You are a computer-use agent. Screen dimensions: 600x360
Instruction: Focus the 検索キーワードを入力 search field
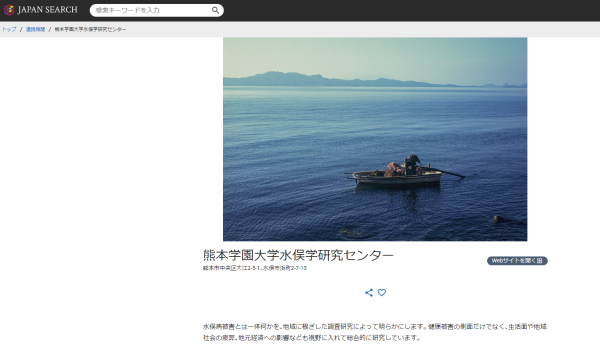pos(152,10)
